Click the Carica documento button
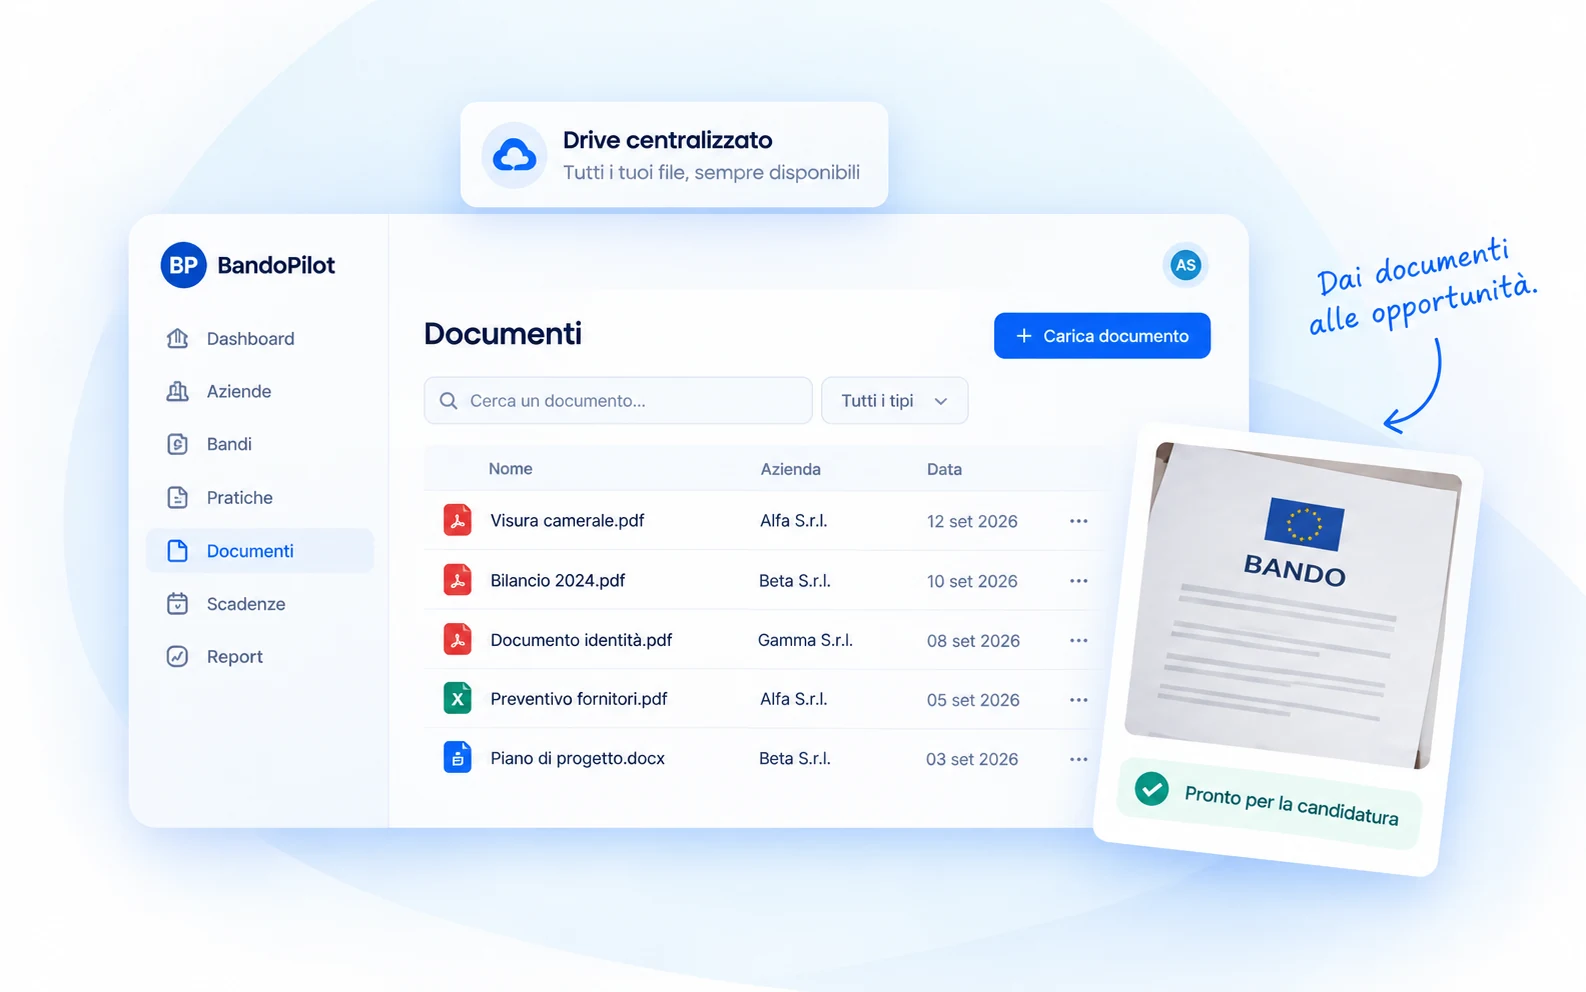This screenshot has width=1586, height=992. [x=1102, y=336]
